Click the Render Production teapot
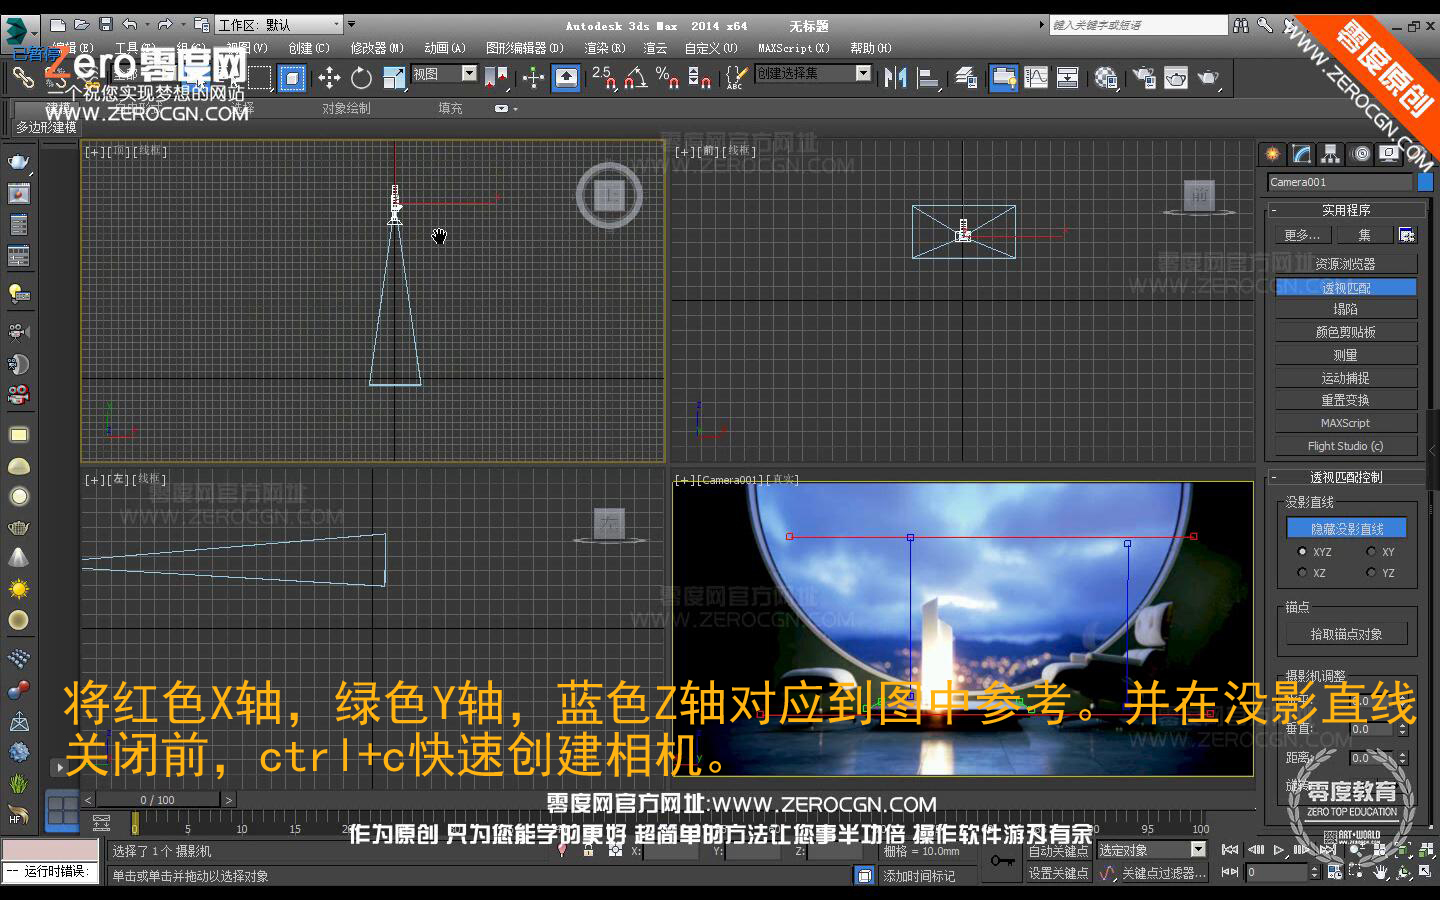The image size is (1440, 900). pos(1209,78)
